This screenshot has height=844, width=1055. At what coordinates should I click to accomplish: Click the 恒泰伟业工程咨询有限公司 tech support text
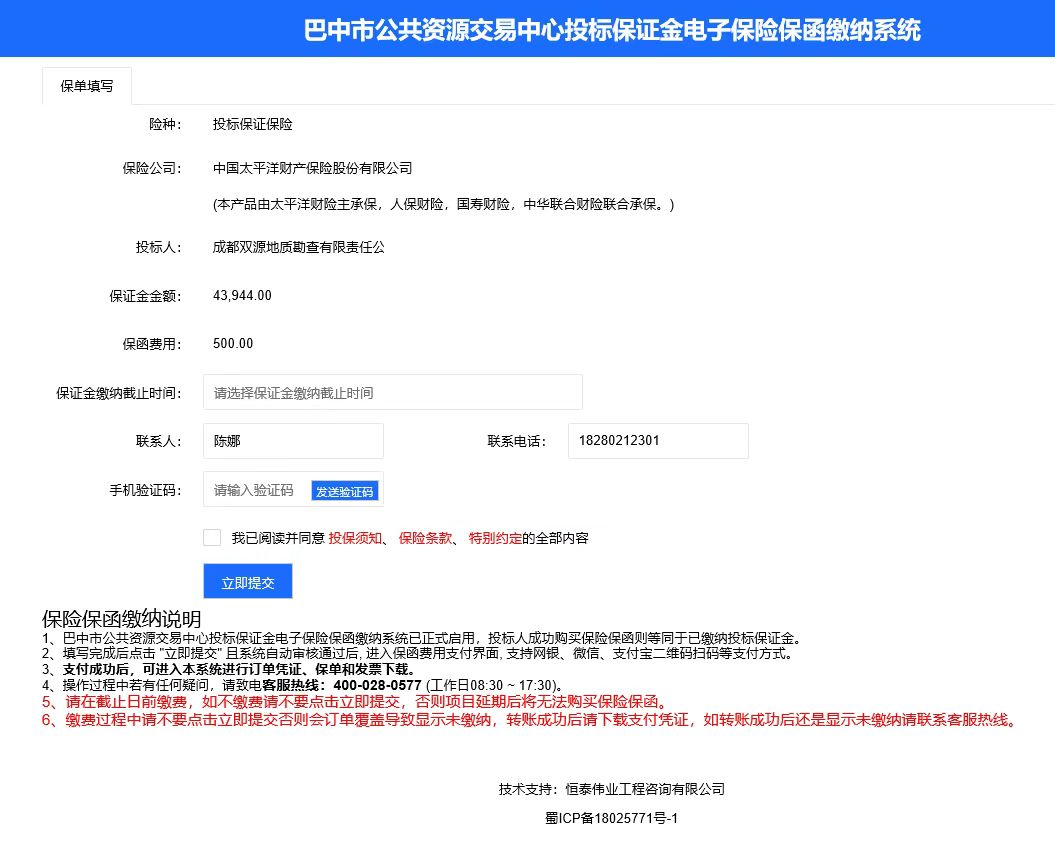[x=645, y=789]
